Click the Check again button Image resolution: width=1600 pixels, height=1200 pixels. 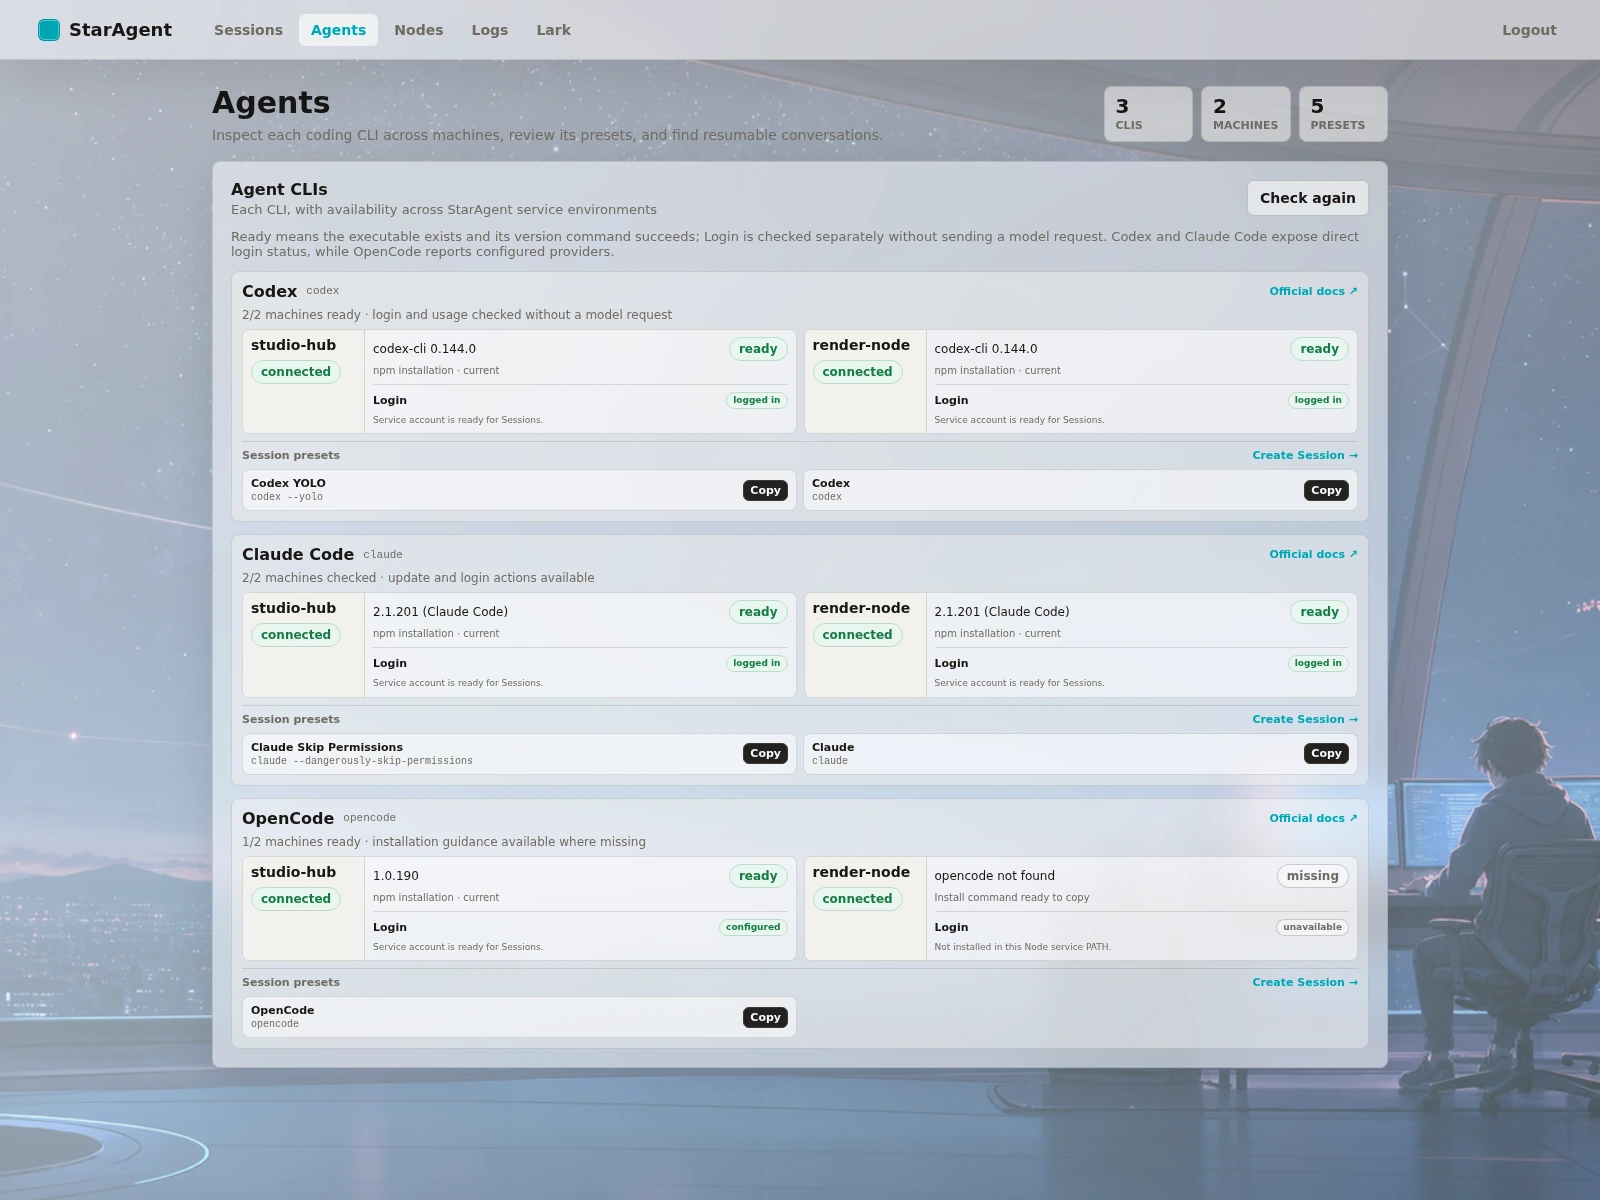point(1307,198)
